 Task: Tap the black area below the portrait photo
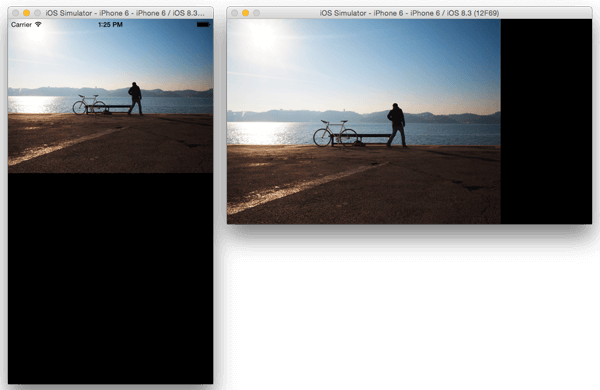[x=110, y=278]
